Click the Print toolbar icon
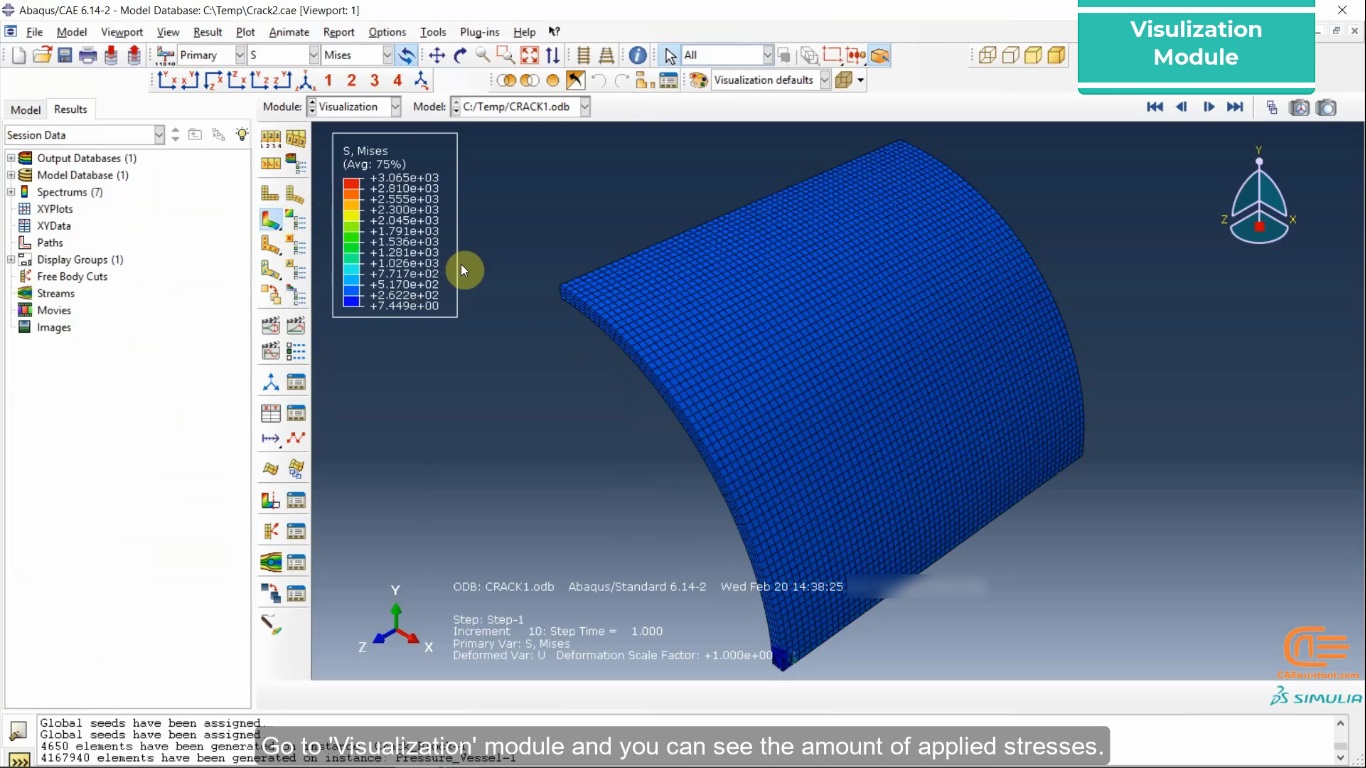1366x768 pixels. (88, 55)
